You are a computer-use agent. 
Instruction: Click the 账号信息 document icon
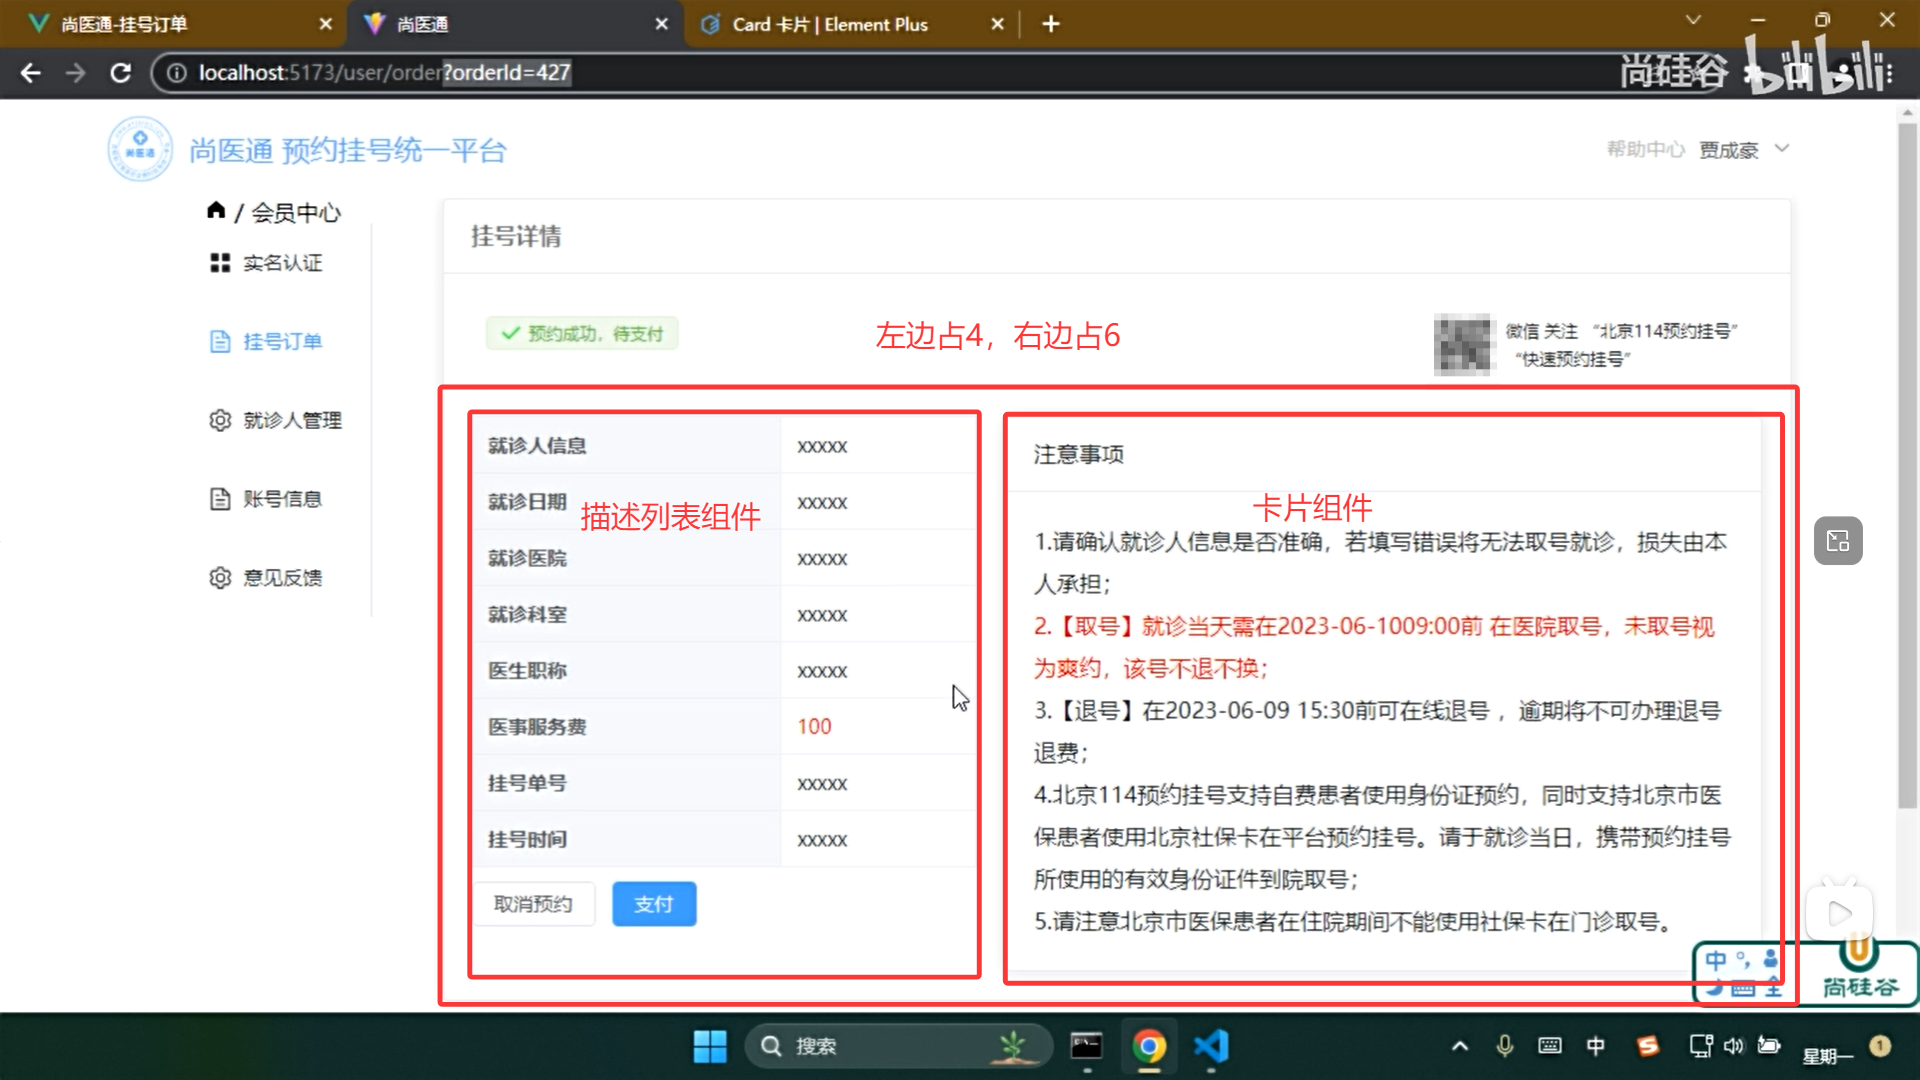220,499
